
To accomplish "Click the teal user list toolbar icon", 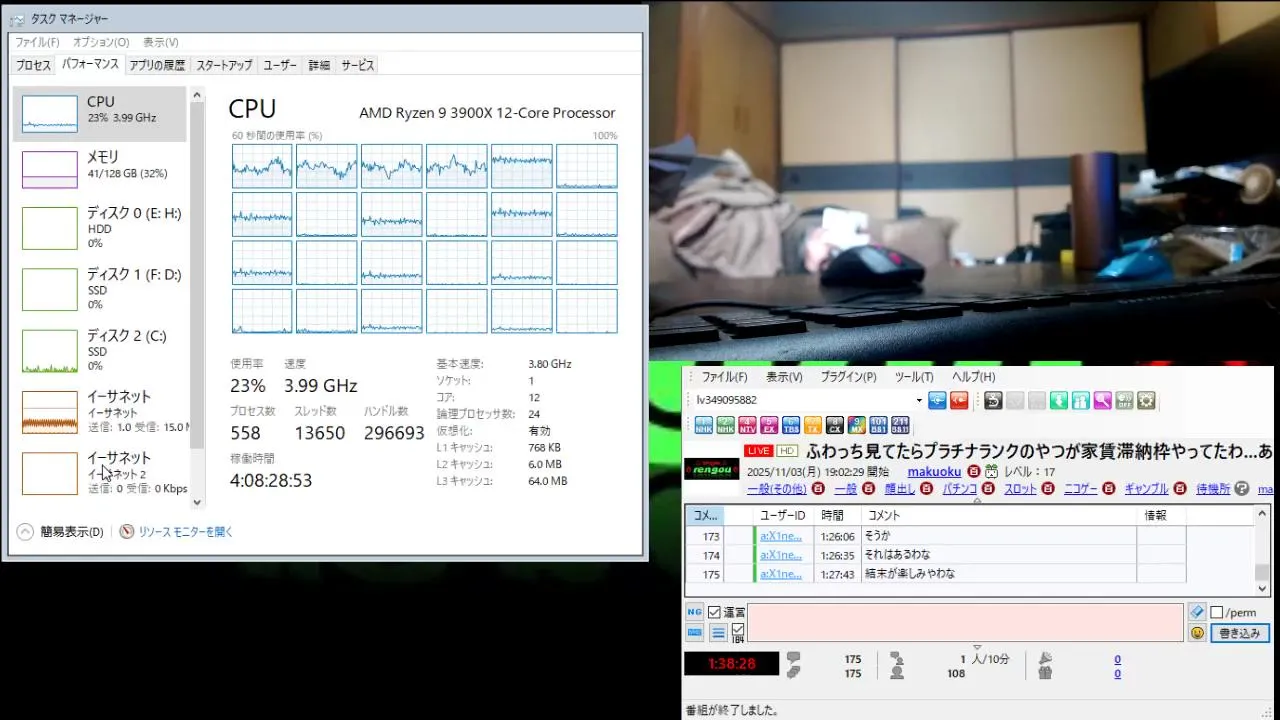I will (x=1080, y=401).
